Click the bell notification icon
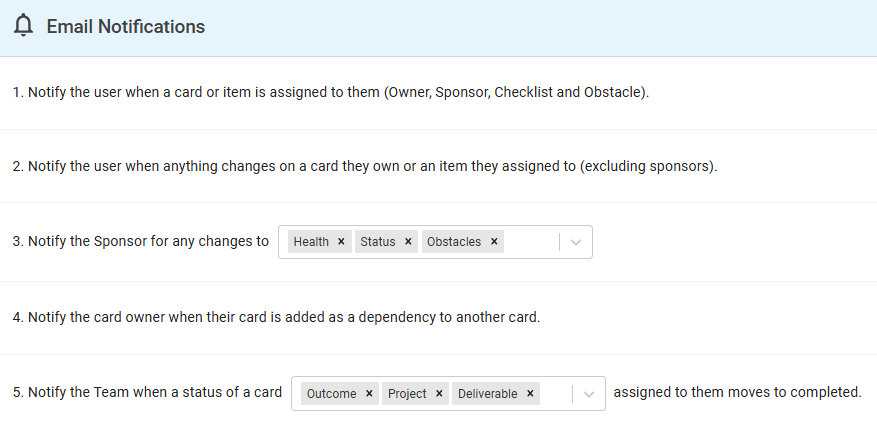 click(x=23, y=26)
